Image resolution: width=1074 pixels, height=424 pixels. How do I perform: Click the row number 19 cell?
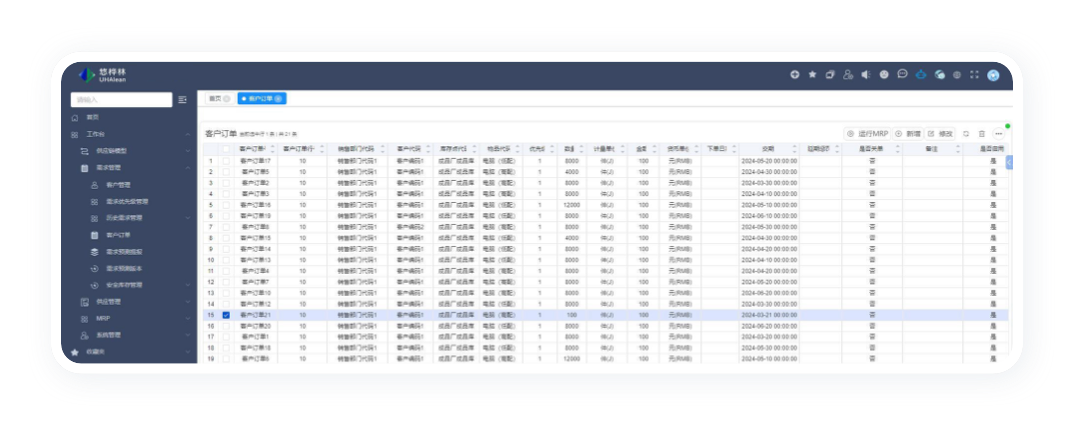click(211, 359)
